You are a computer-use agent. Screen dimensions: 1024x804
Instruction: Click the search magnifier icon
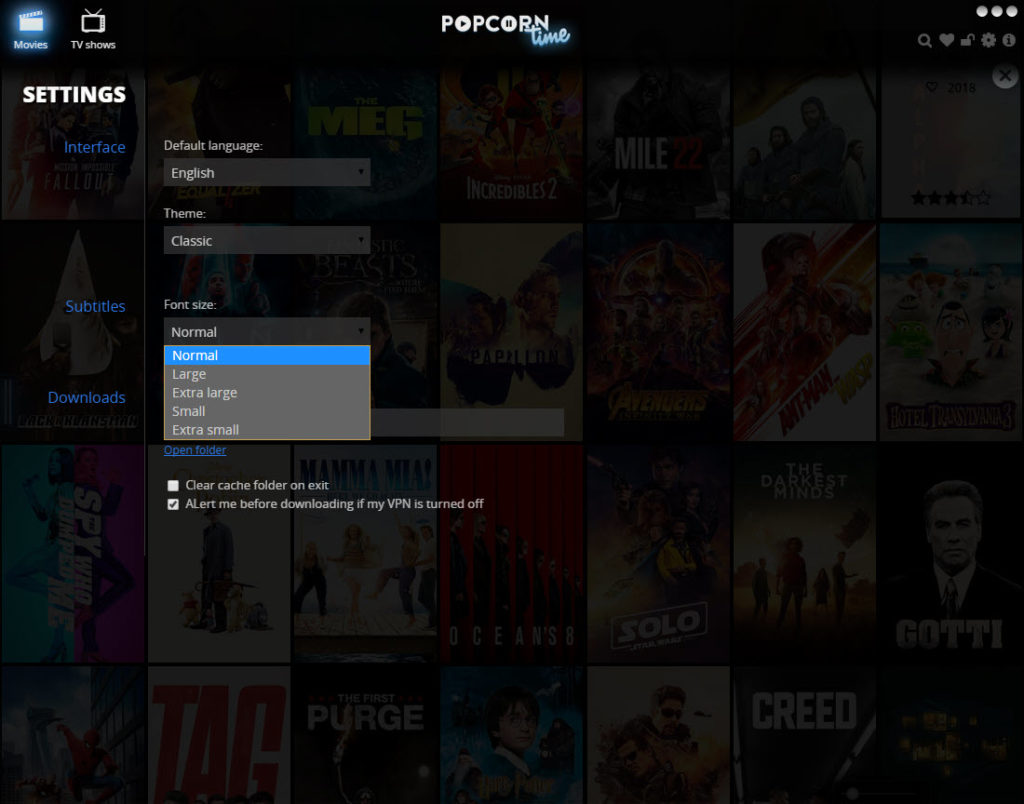tap(925, 40)
